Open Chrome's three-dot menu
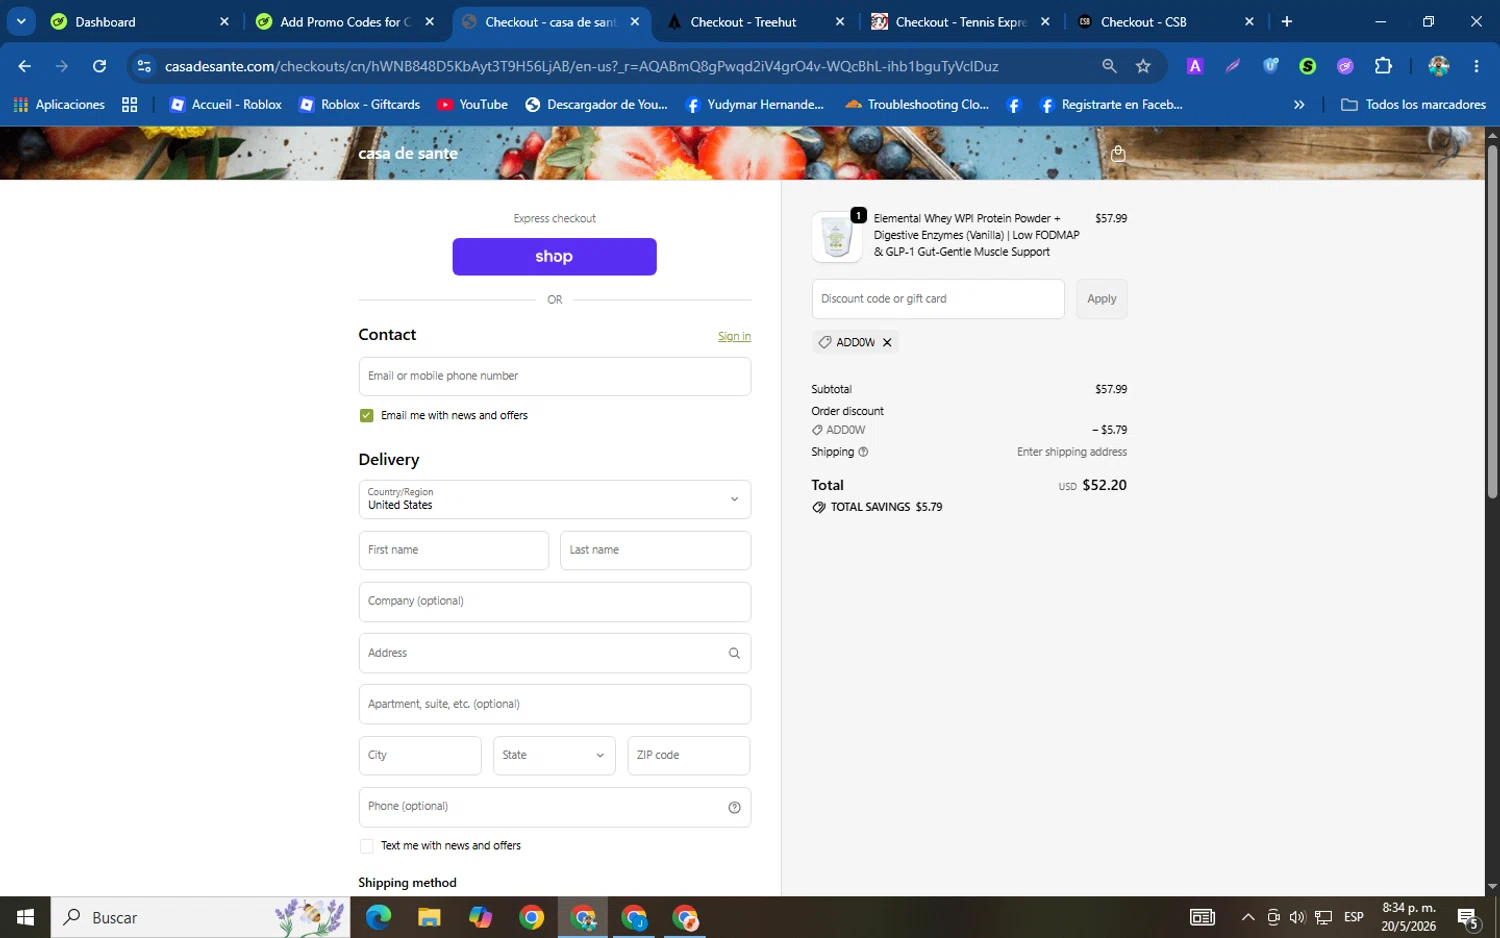 coord(1476,66)
